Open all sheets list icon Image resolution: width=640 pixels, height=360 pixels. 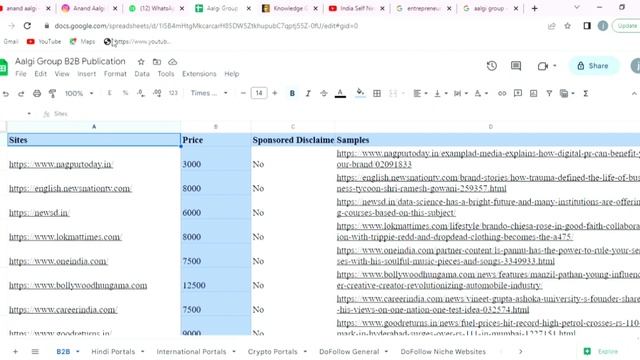pos(35,351)
